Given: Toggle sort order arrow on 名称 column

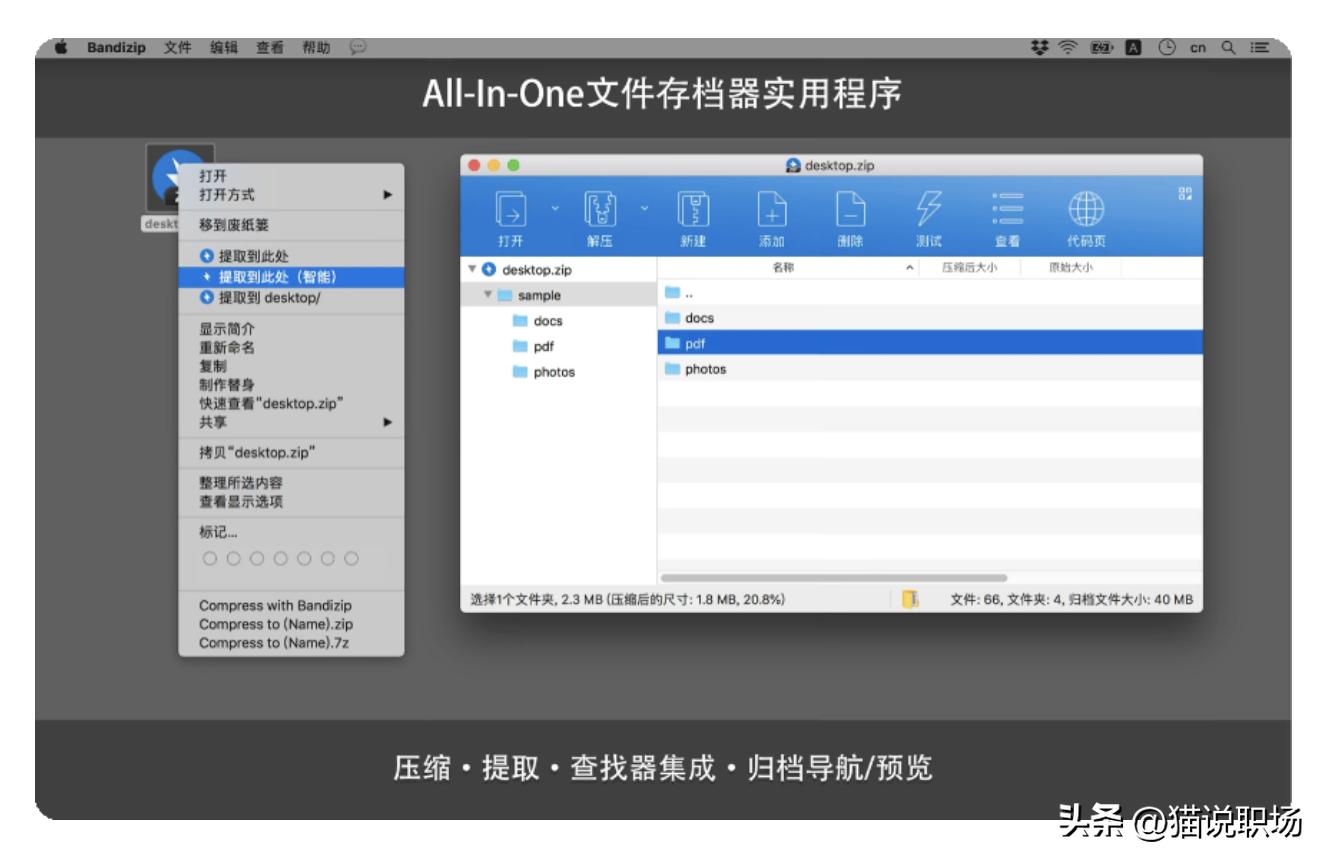Looking at the screenshot, I should pyautogui.click(x=909, y=268).
